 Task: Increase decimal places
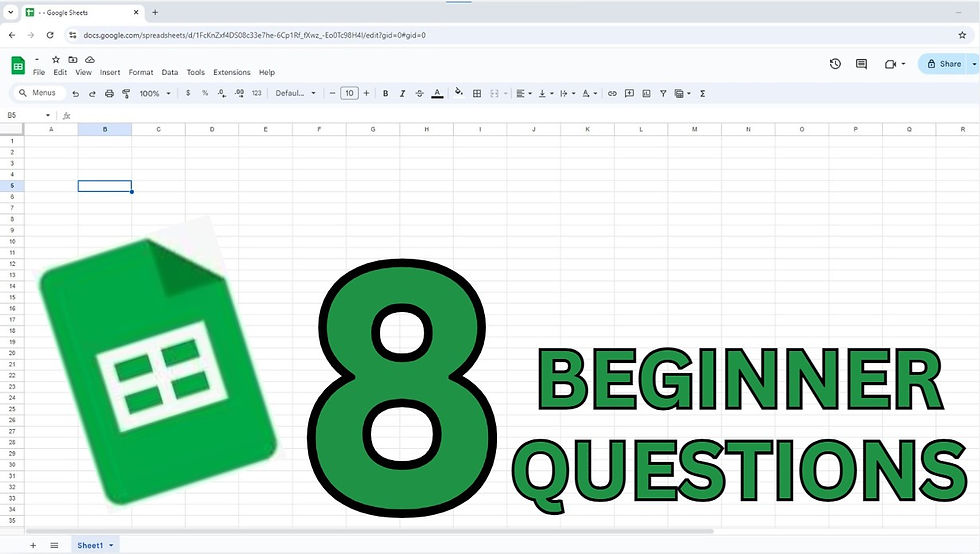pos(239,93)
